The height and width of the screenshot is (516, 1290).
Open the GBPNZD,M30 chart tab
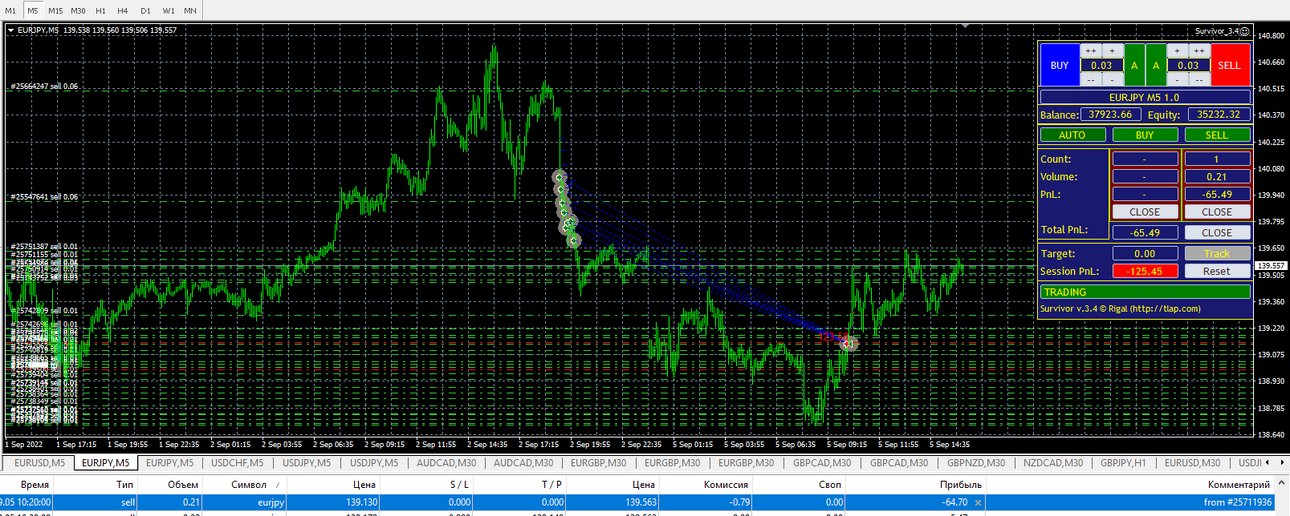pos(976,463)
